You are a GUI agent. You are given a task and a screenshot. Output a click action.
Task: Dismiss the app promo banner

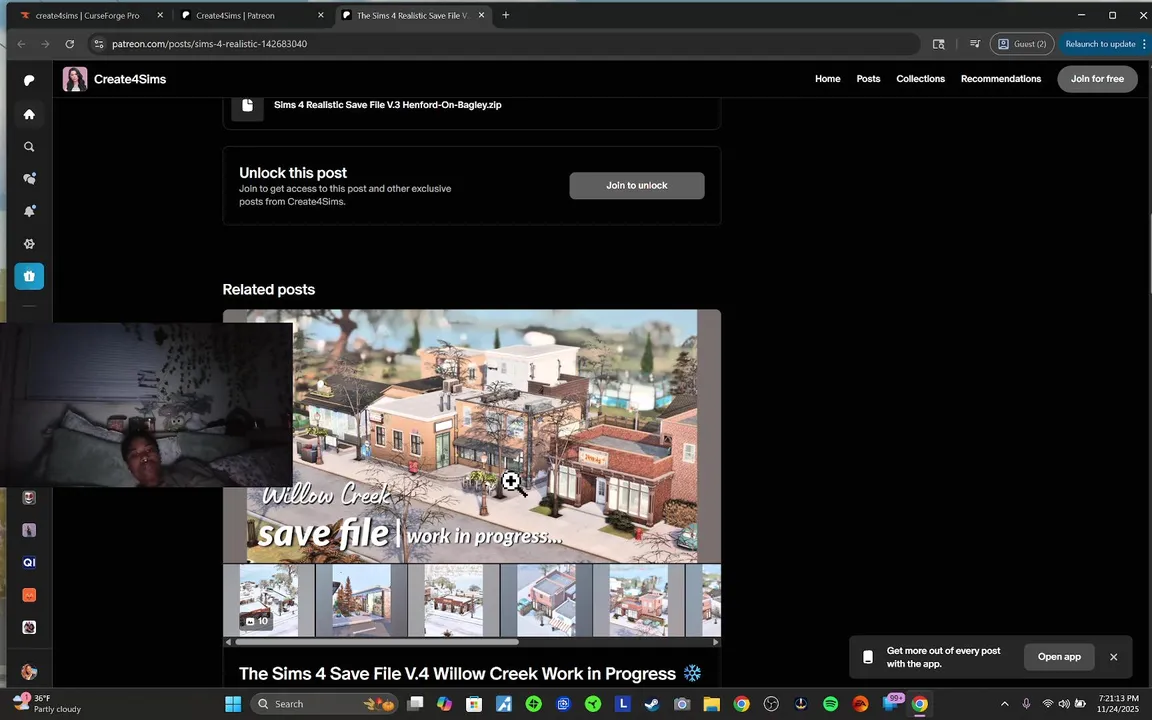click(1113, 657)
